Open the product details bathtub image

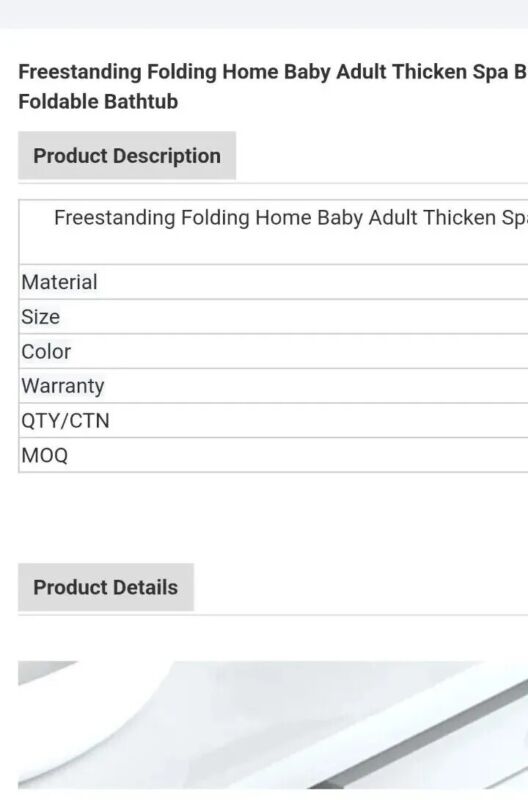tap(273, 724)
